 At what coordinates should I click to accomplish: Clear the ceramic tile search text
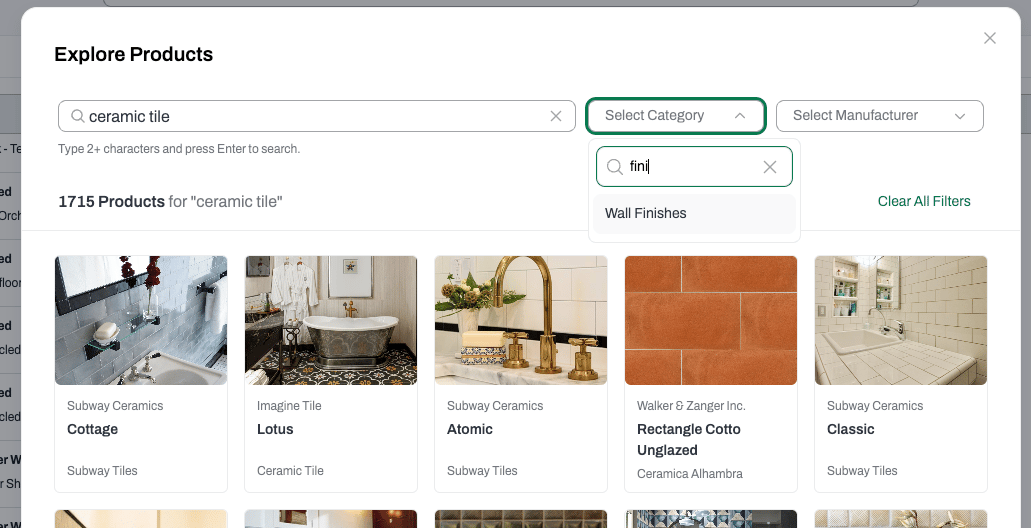coord(556,116)
